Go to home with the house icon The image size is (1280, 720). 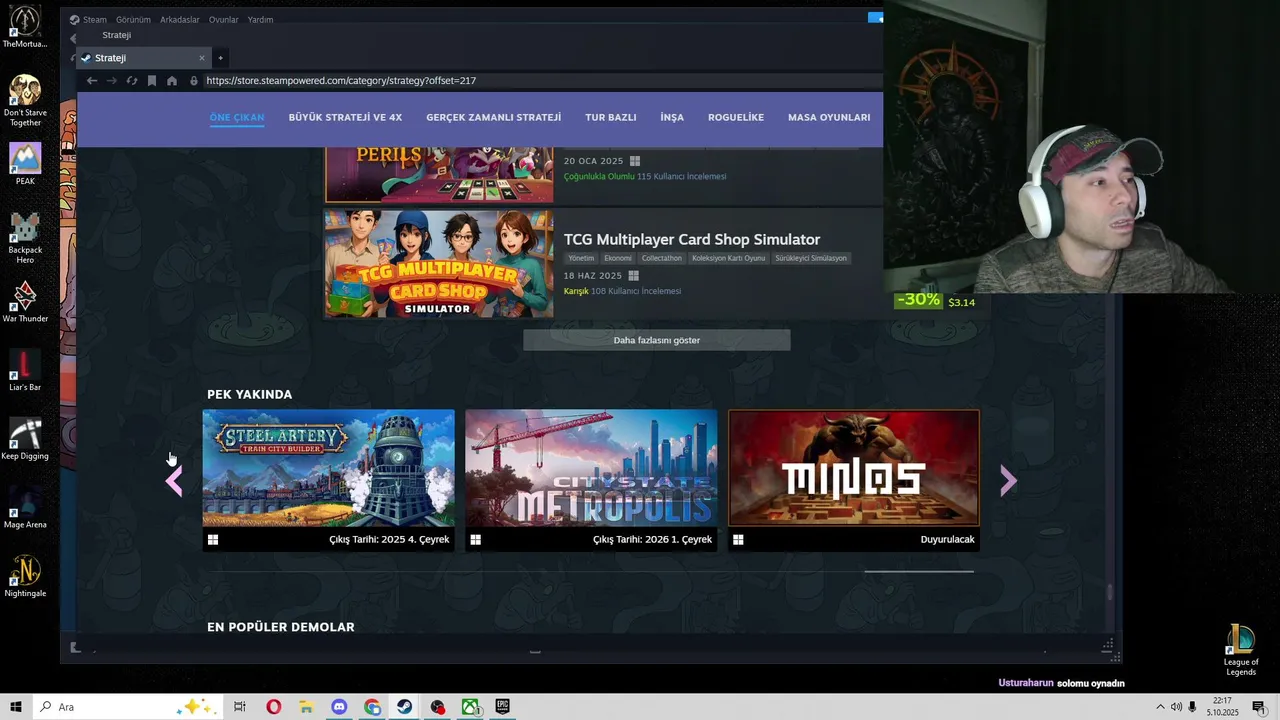point(172,80)
